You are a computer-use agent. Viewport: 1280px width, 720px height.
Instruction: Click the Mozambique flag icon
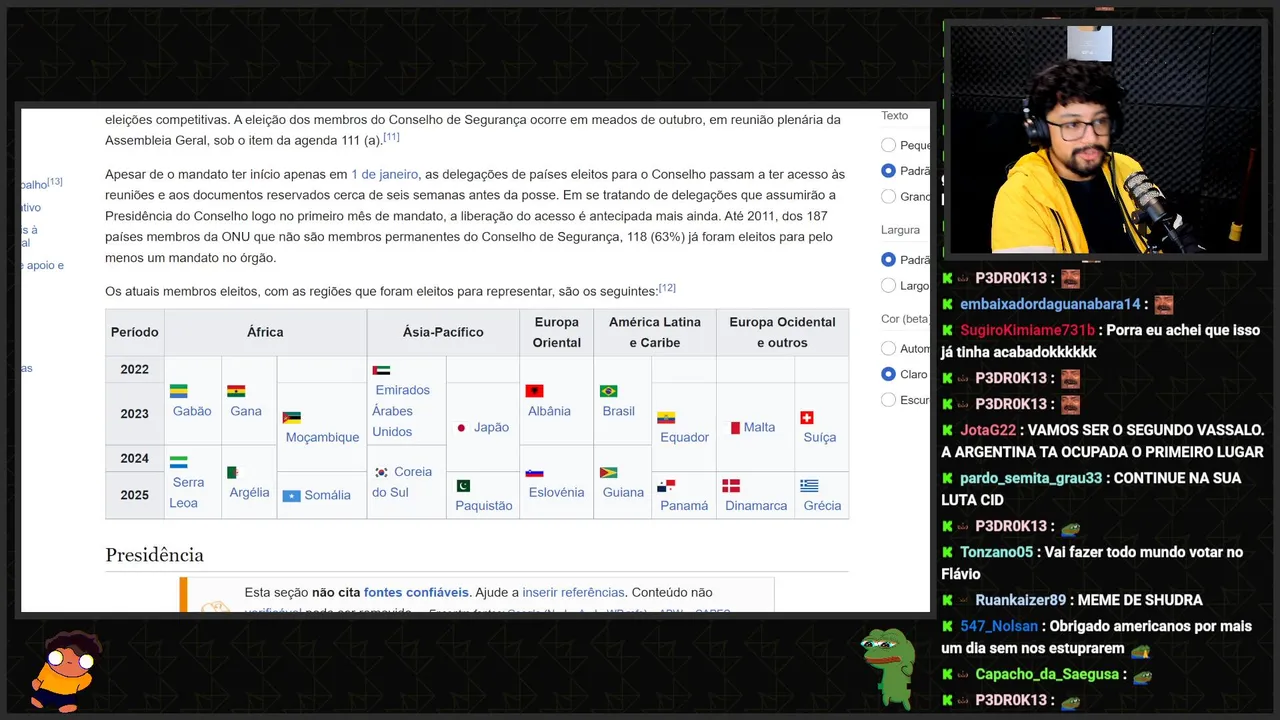point(292,417)
